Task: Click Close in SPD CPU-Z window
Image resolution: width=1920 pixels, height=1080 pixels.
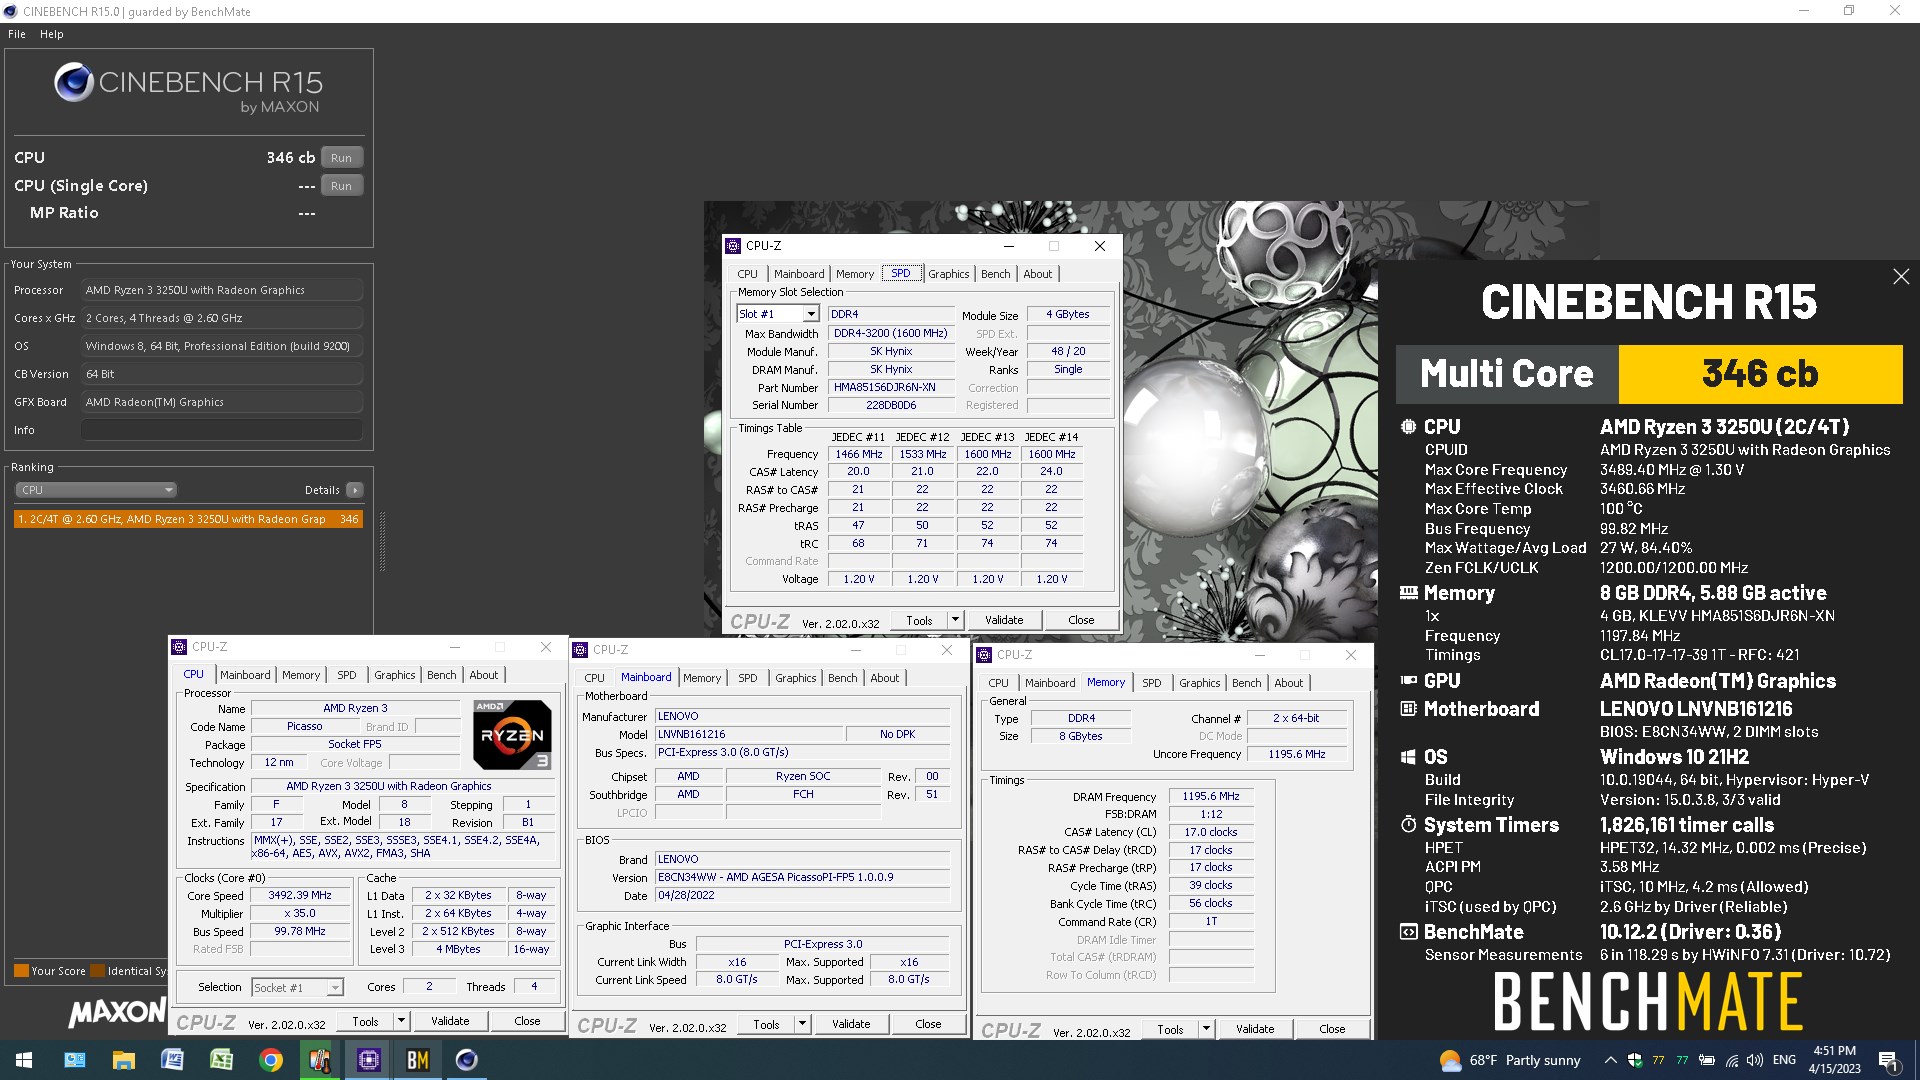Action: pos(1081,620)
